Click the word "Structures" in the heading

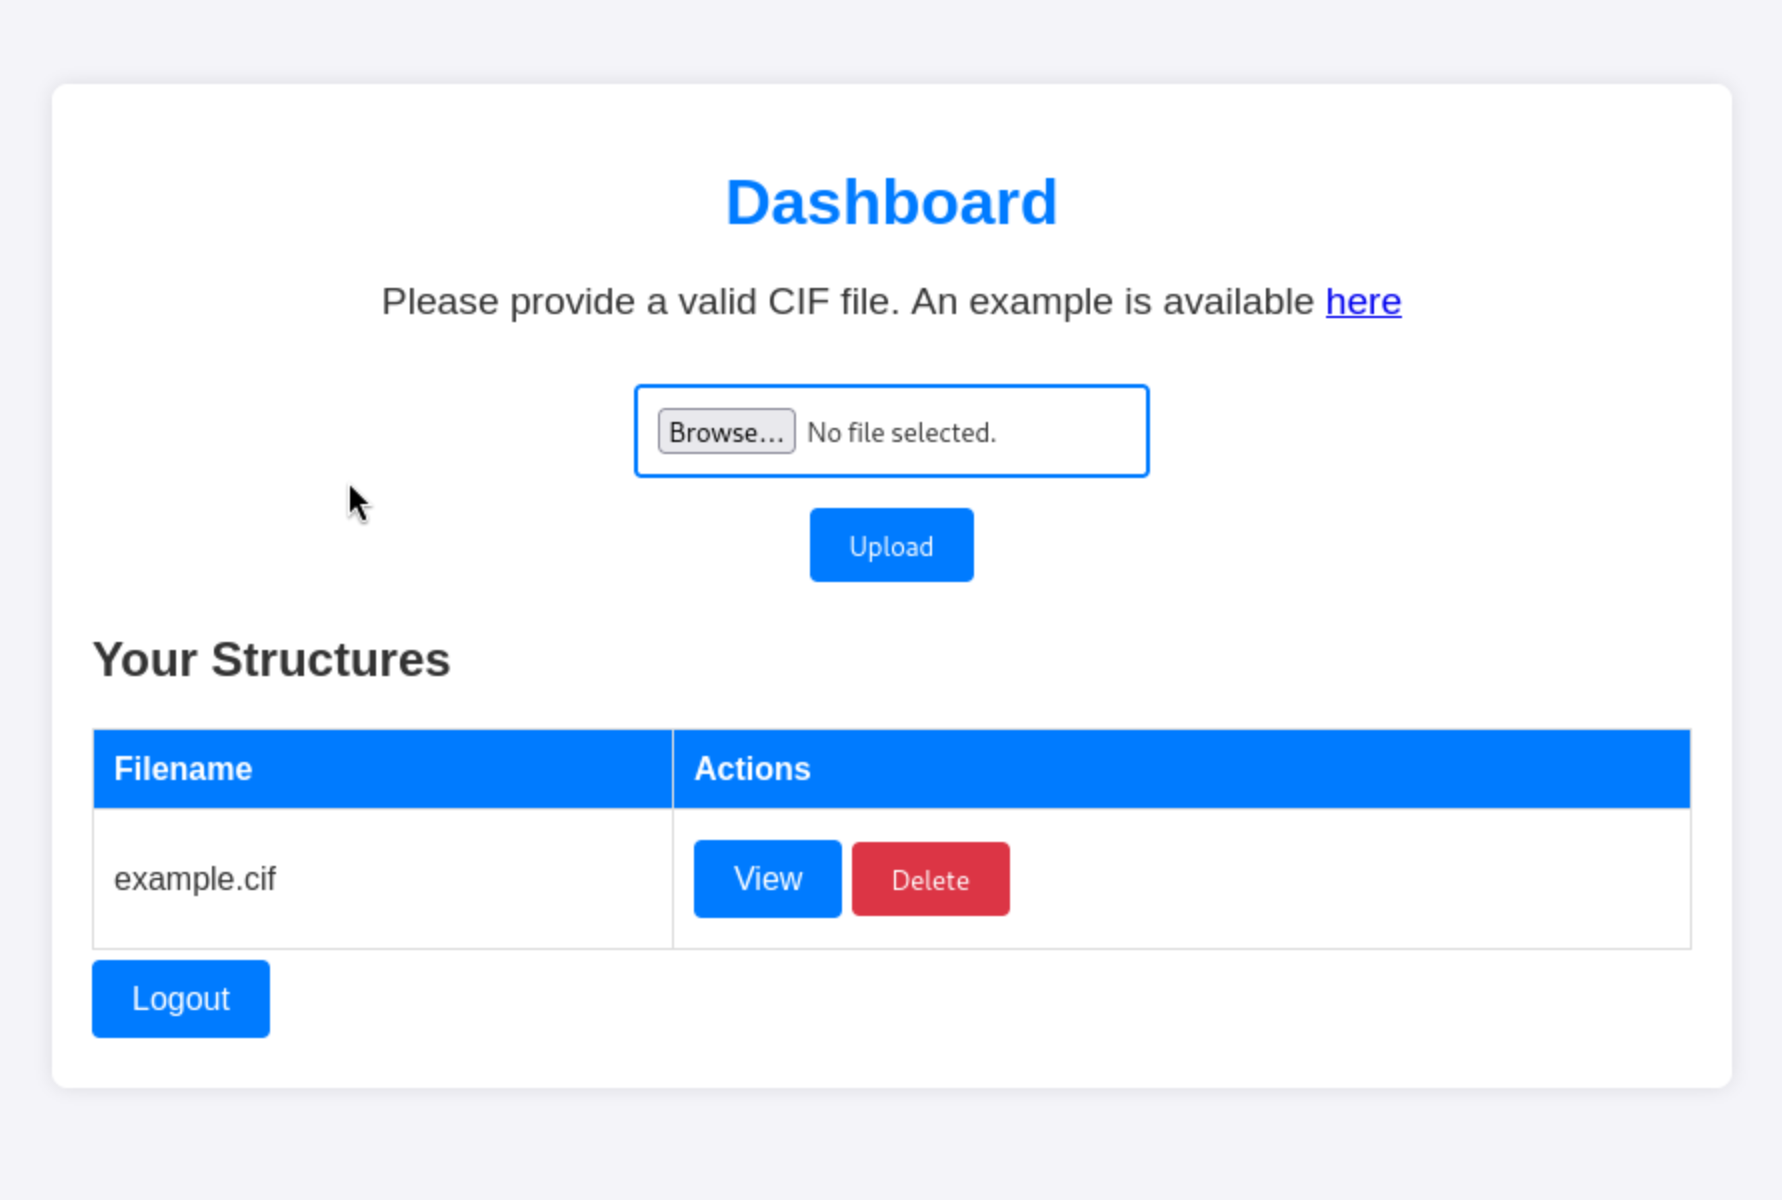330,660
